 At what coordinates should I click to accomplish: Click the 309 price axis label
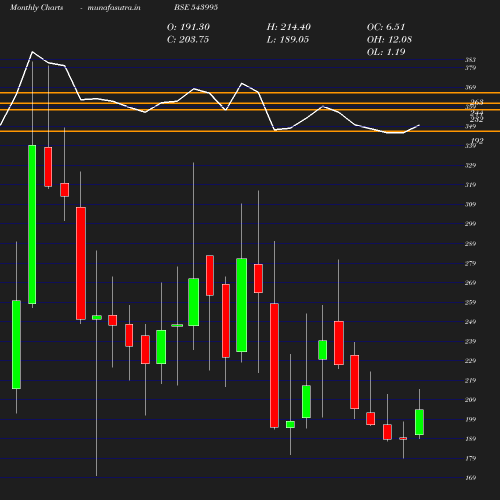(470, 204)
